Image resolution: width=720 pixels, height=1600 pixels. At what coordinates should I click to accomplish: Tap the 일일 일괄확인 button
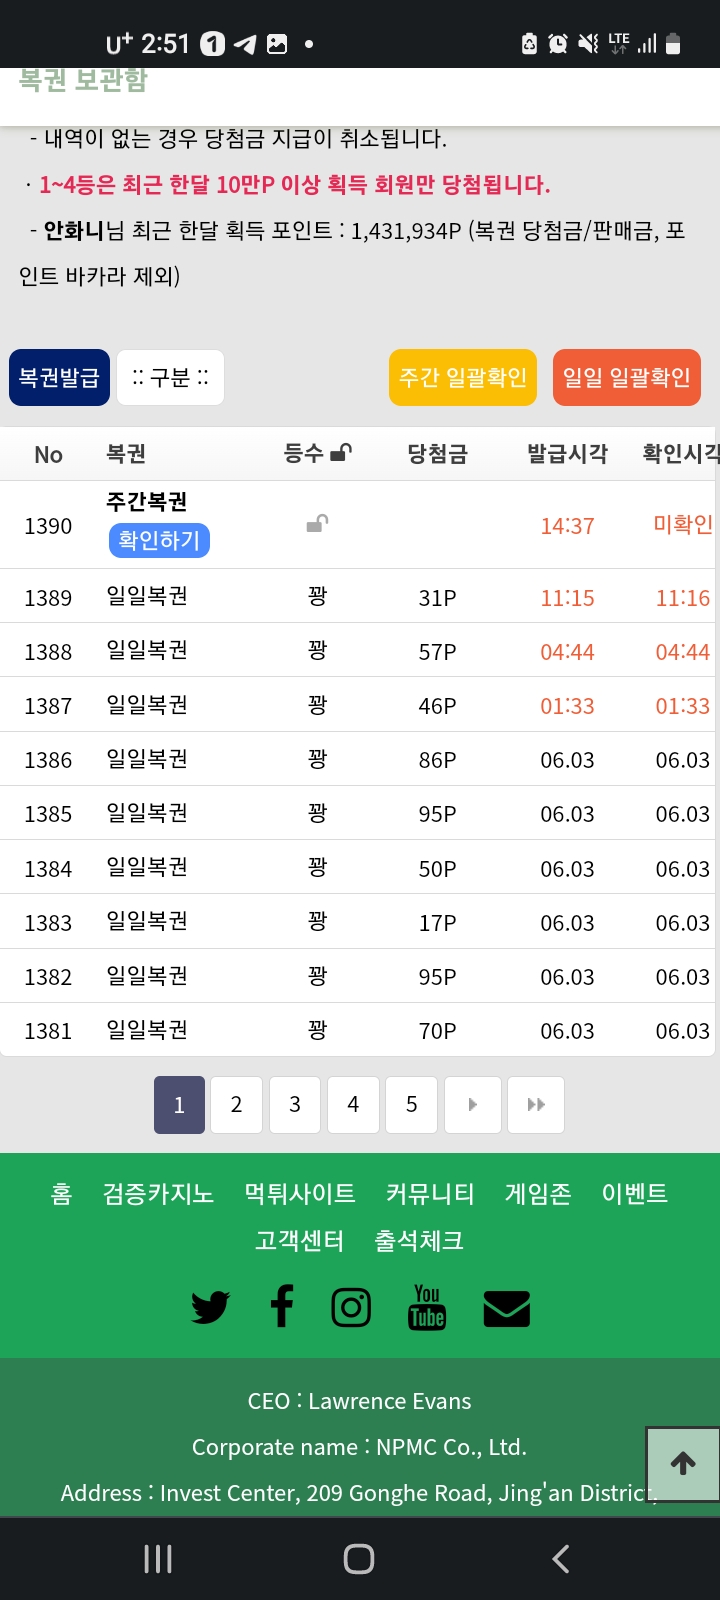(627, 377)
